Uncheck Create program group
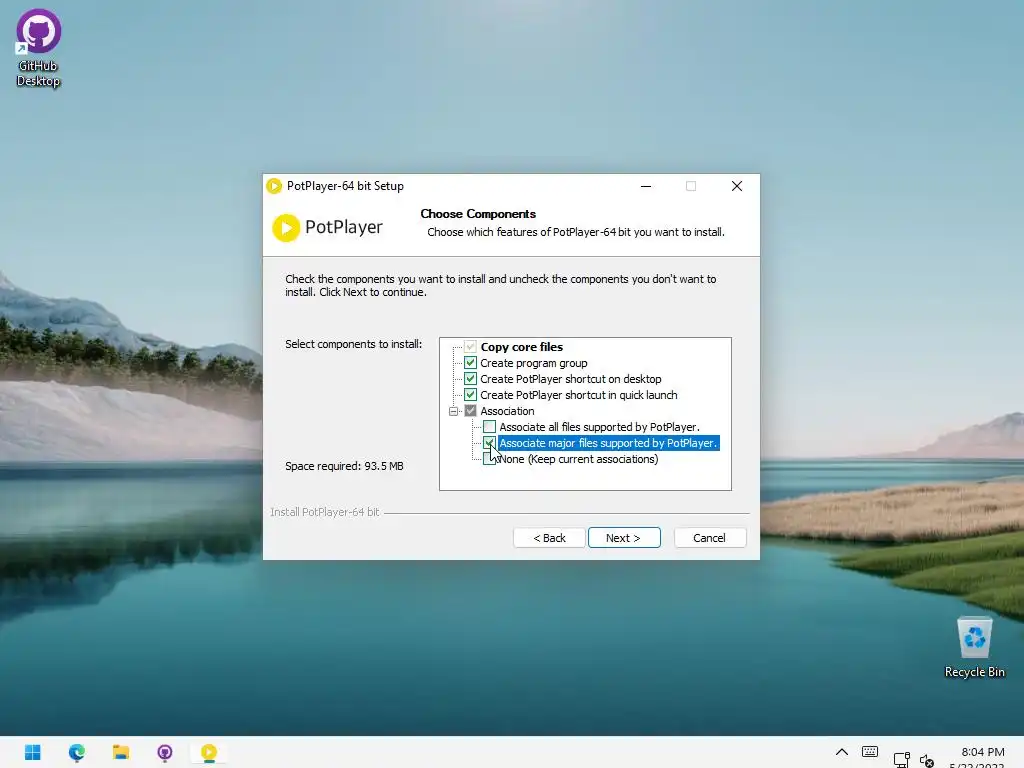The height and width of the screenshot is (768, 1024). (470, 362)
